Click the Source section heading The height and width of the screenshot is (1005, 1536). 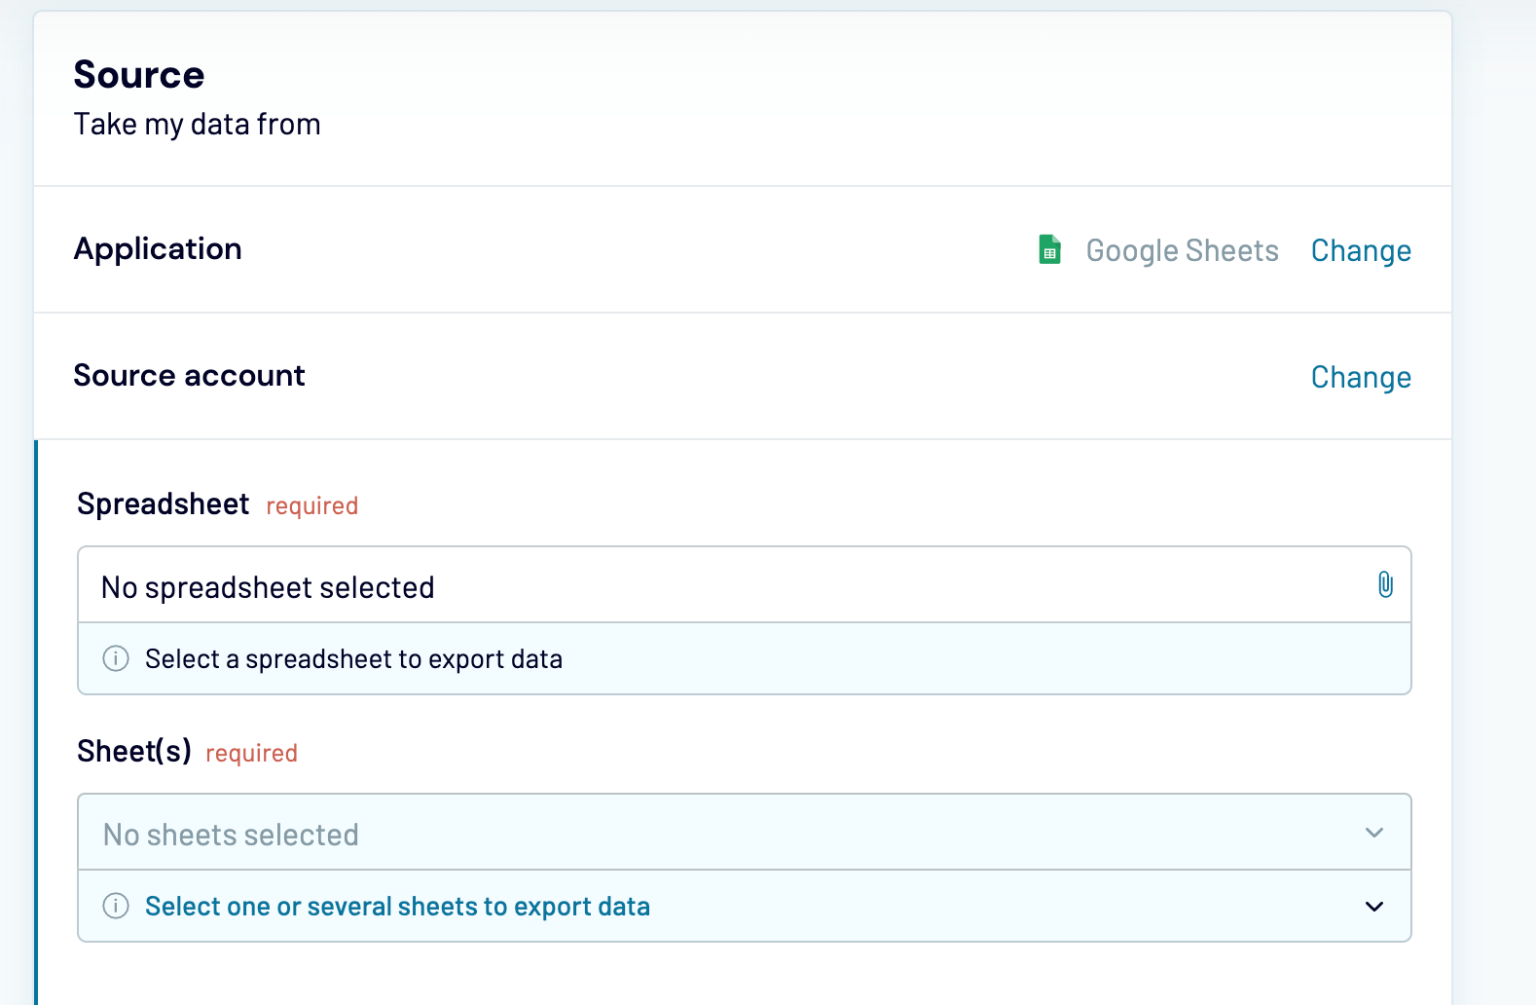(139, 74)
